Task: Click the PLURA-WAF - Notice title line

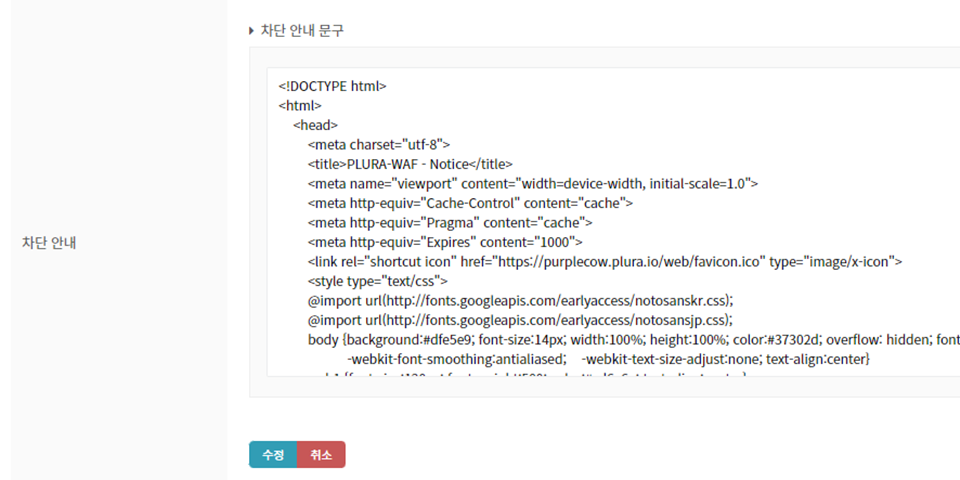Action: 410,164
